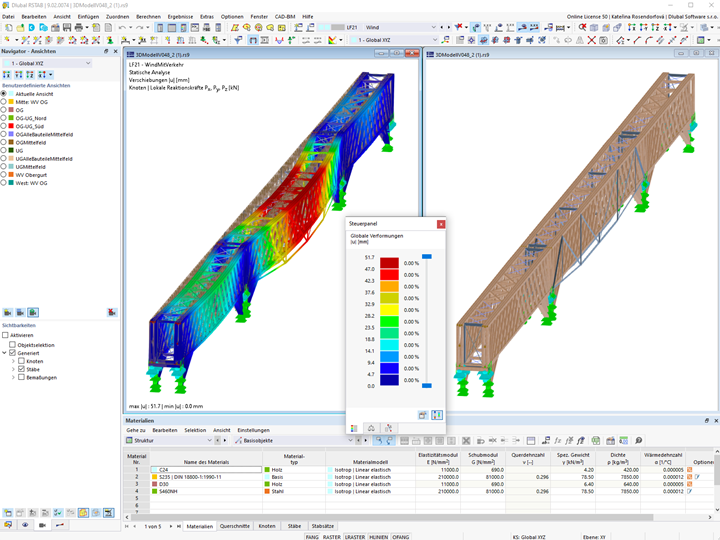Click the Print icon in toolbar

[x=79, y=28]
